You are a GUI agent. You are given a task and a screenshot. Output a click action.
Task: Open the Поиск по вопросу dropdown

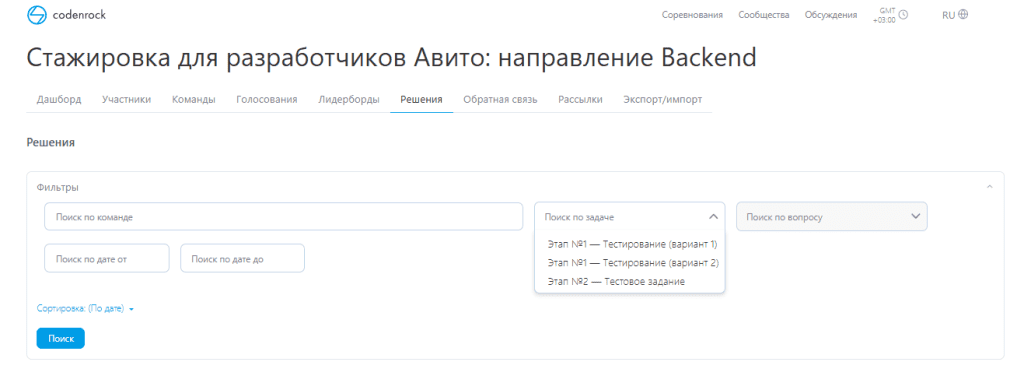[831, 216]
